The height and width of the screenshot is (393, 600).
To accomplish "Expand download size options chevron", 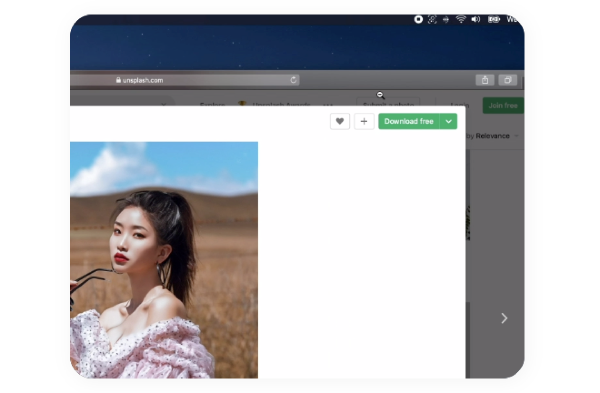I will (448, 121).
